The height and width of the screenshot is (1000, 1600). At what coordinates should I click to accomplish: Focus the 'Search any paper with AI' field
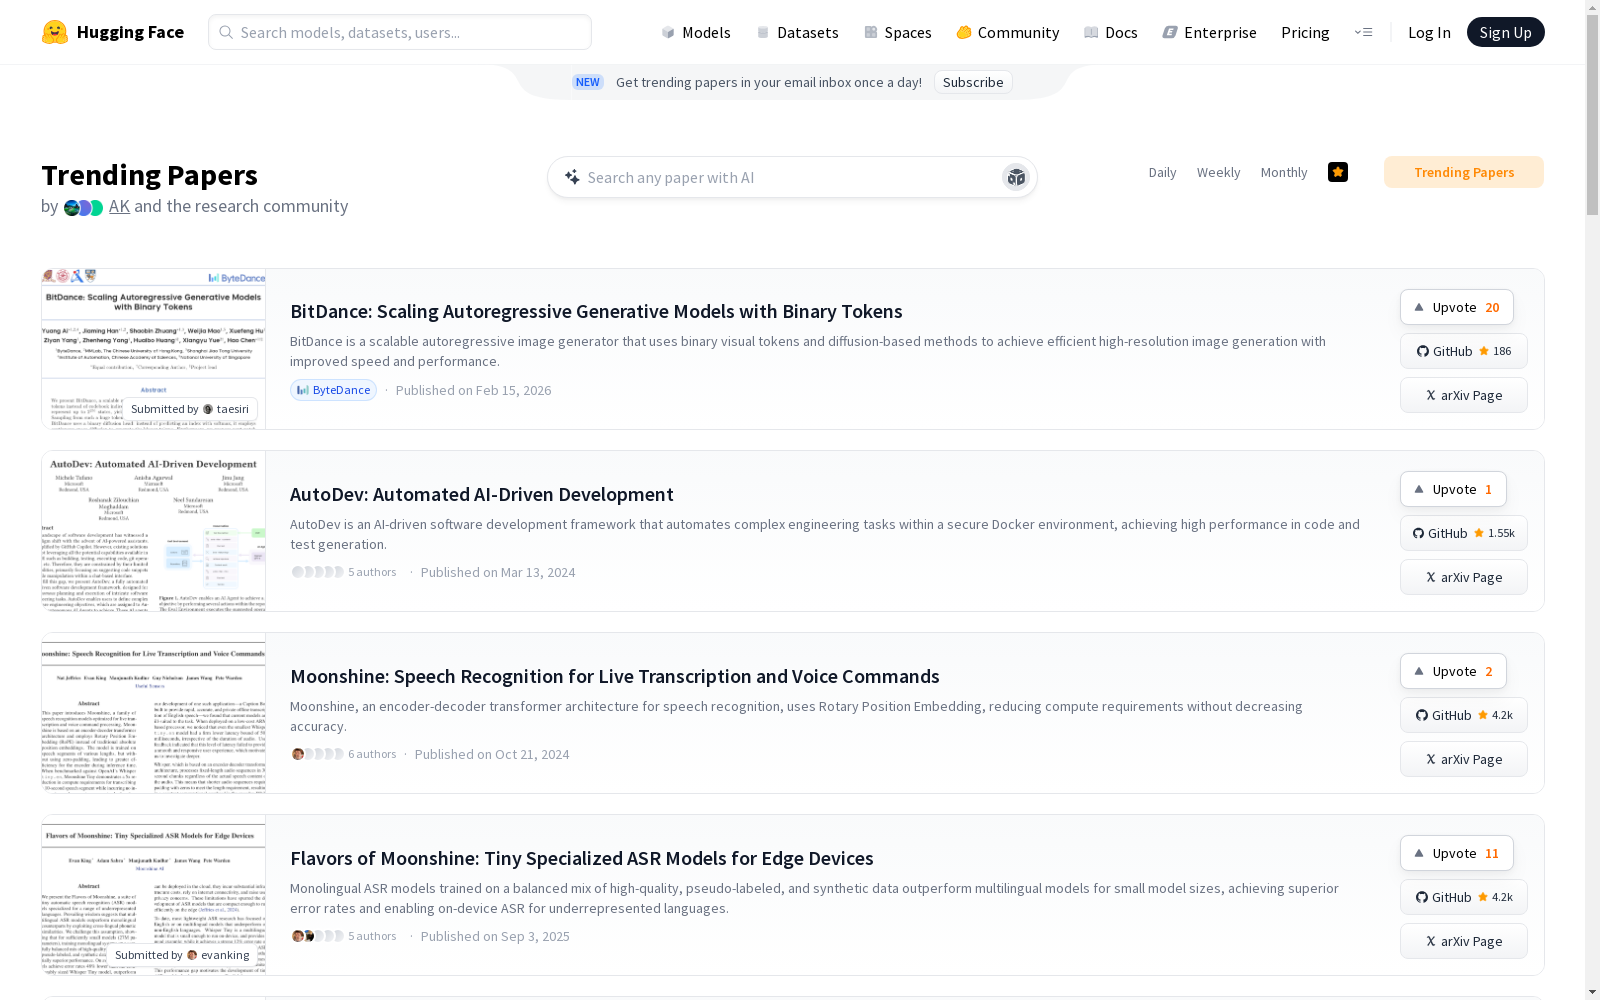coord(792,177)
